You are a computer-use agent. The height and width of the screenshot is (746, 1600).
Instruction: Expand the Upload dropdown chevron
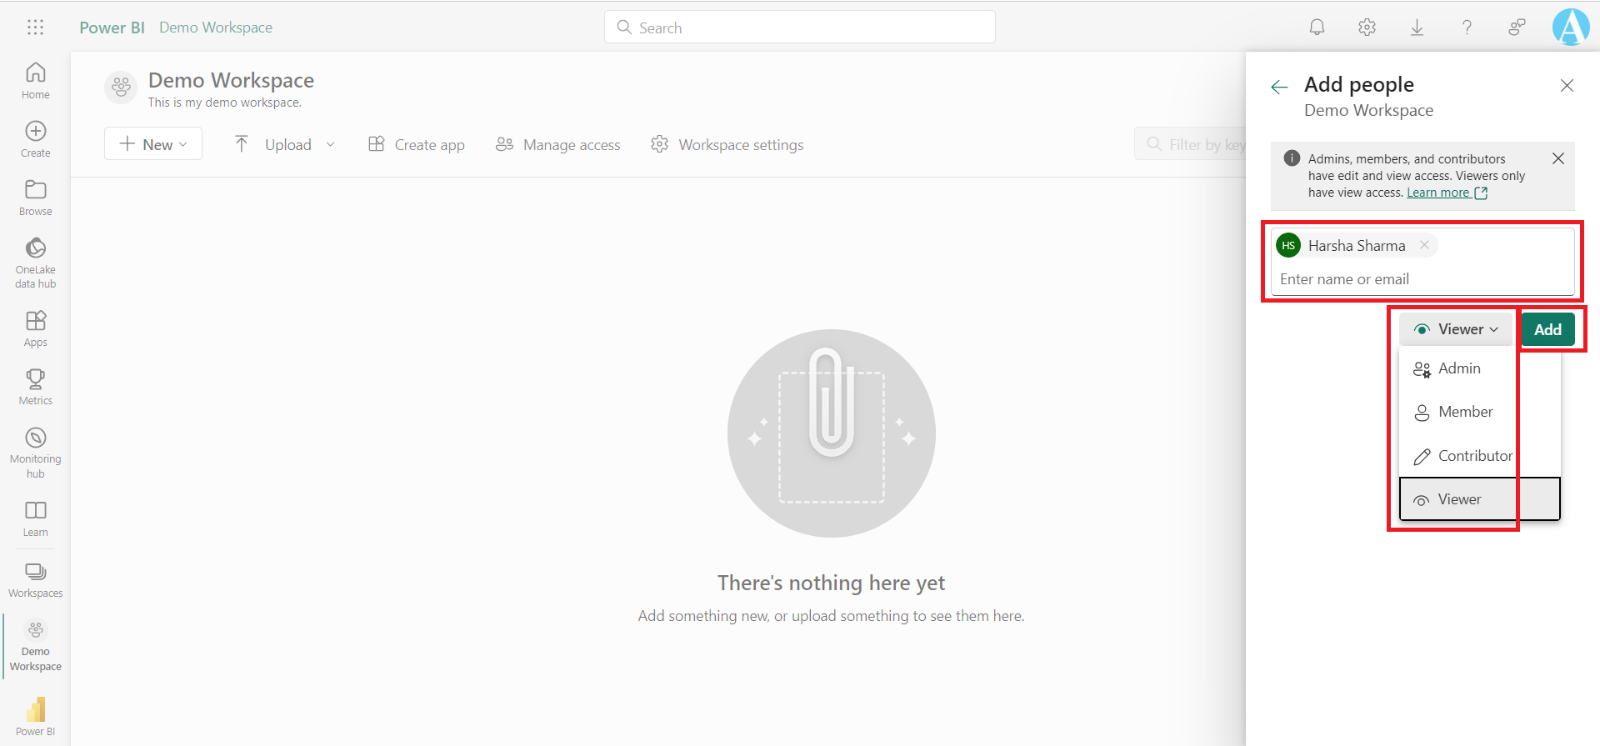(x=331, y=145)
